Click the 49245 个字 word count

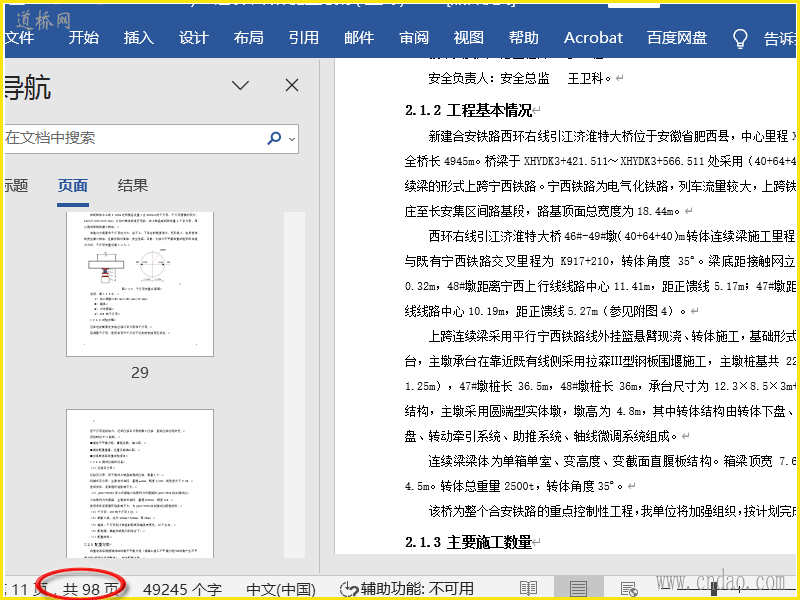pyautogui.click(x=182, y=590)
